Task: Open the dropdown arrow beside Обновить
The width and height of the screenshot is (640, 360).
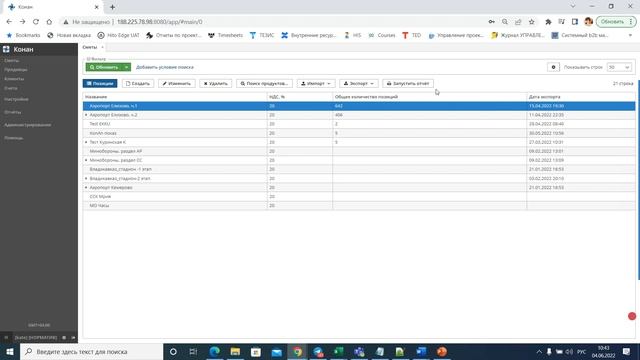Action: point(127,67)
